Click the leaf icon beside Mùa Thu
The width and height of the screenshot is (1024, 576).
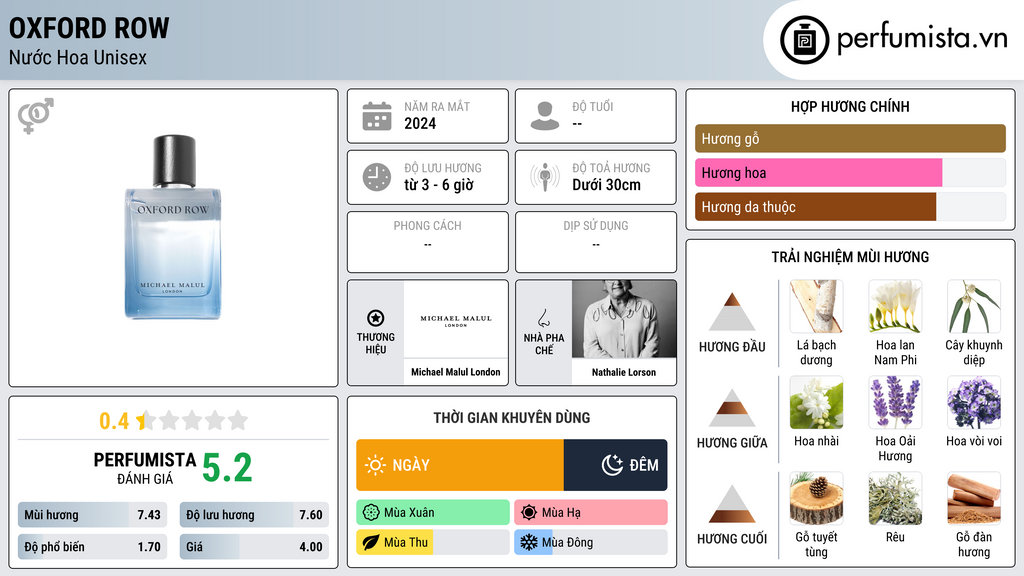point(371,543)
